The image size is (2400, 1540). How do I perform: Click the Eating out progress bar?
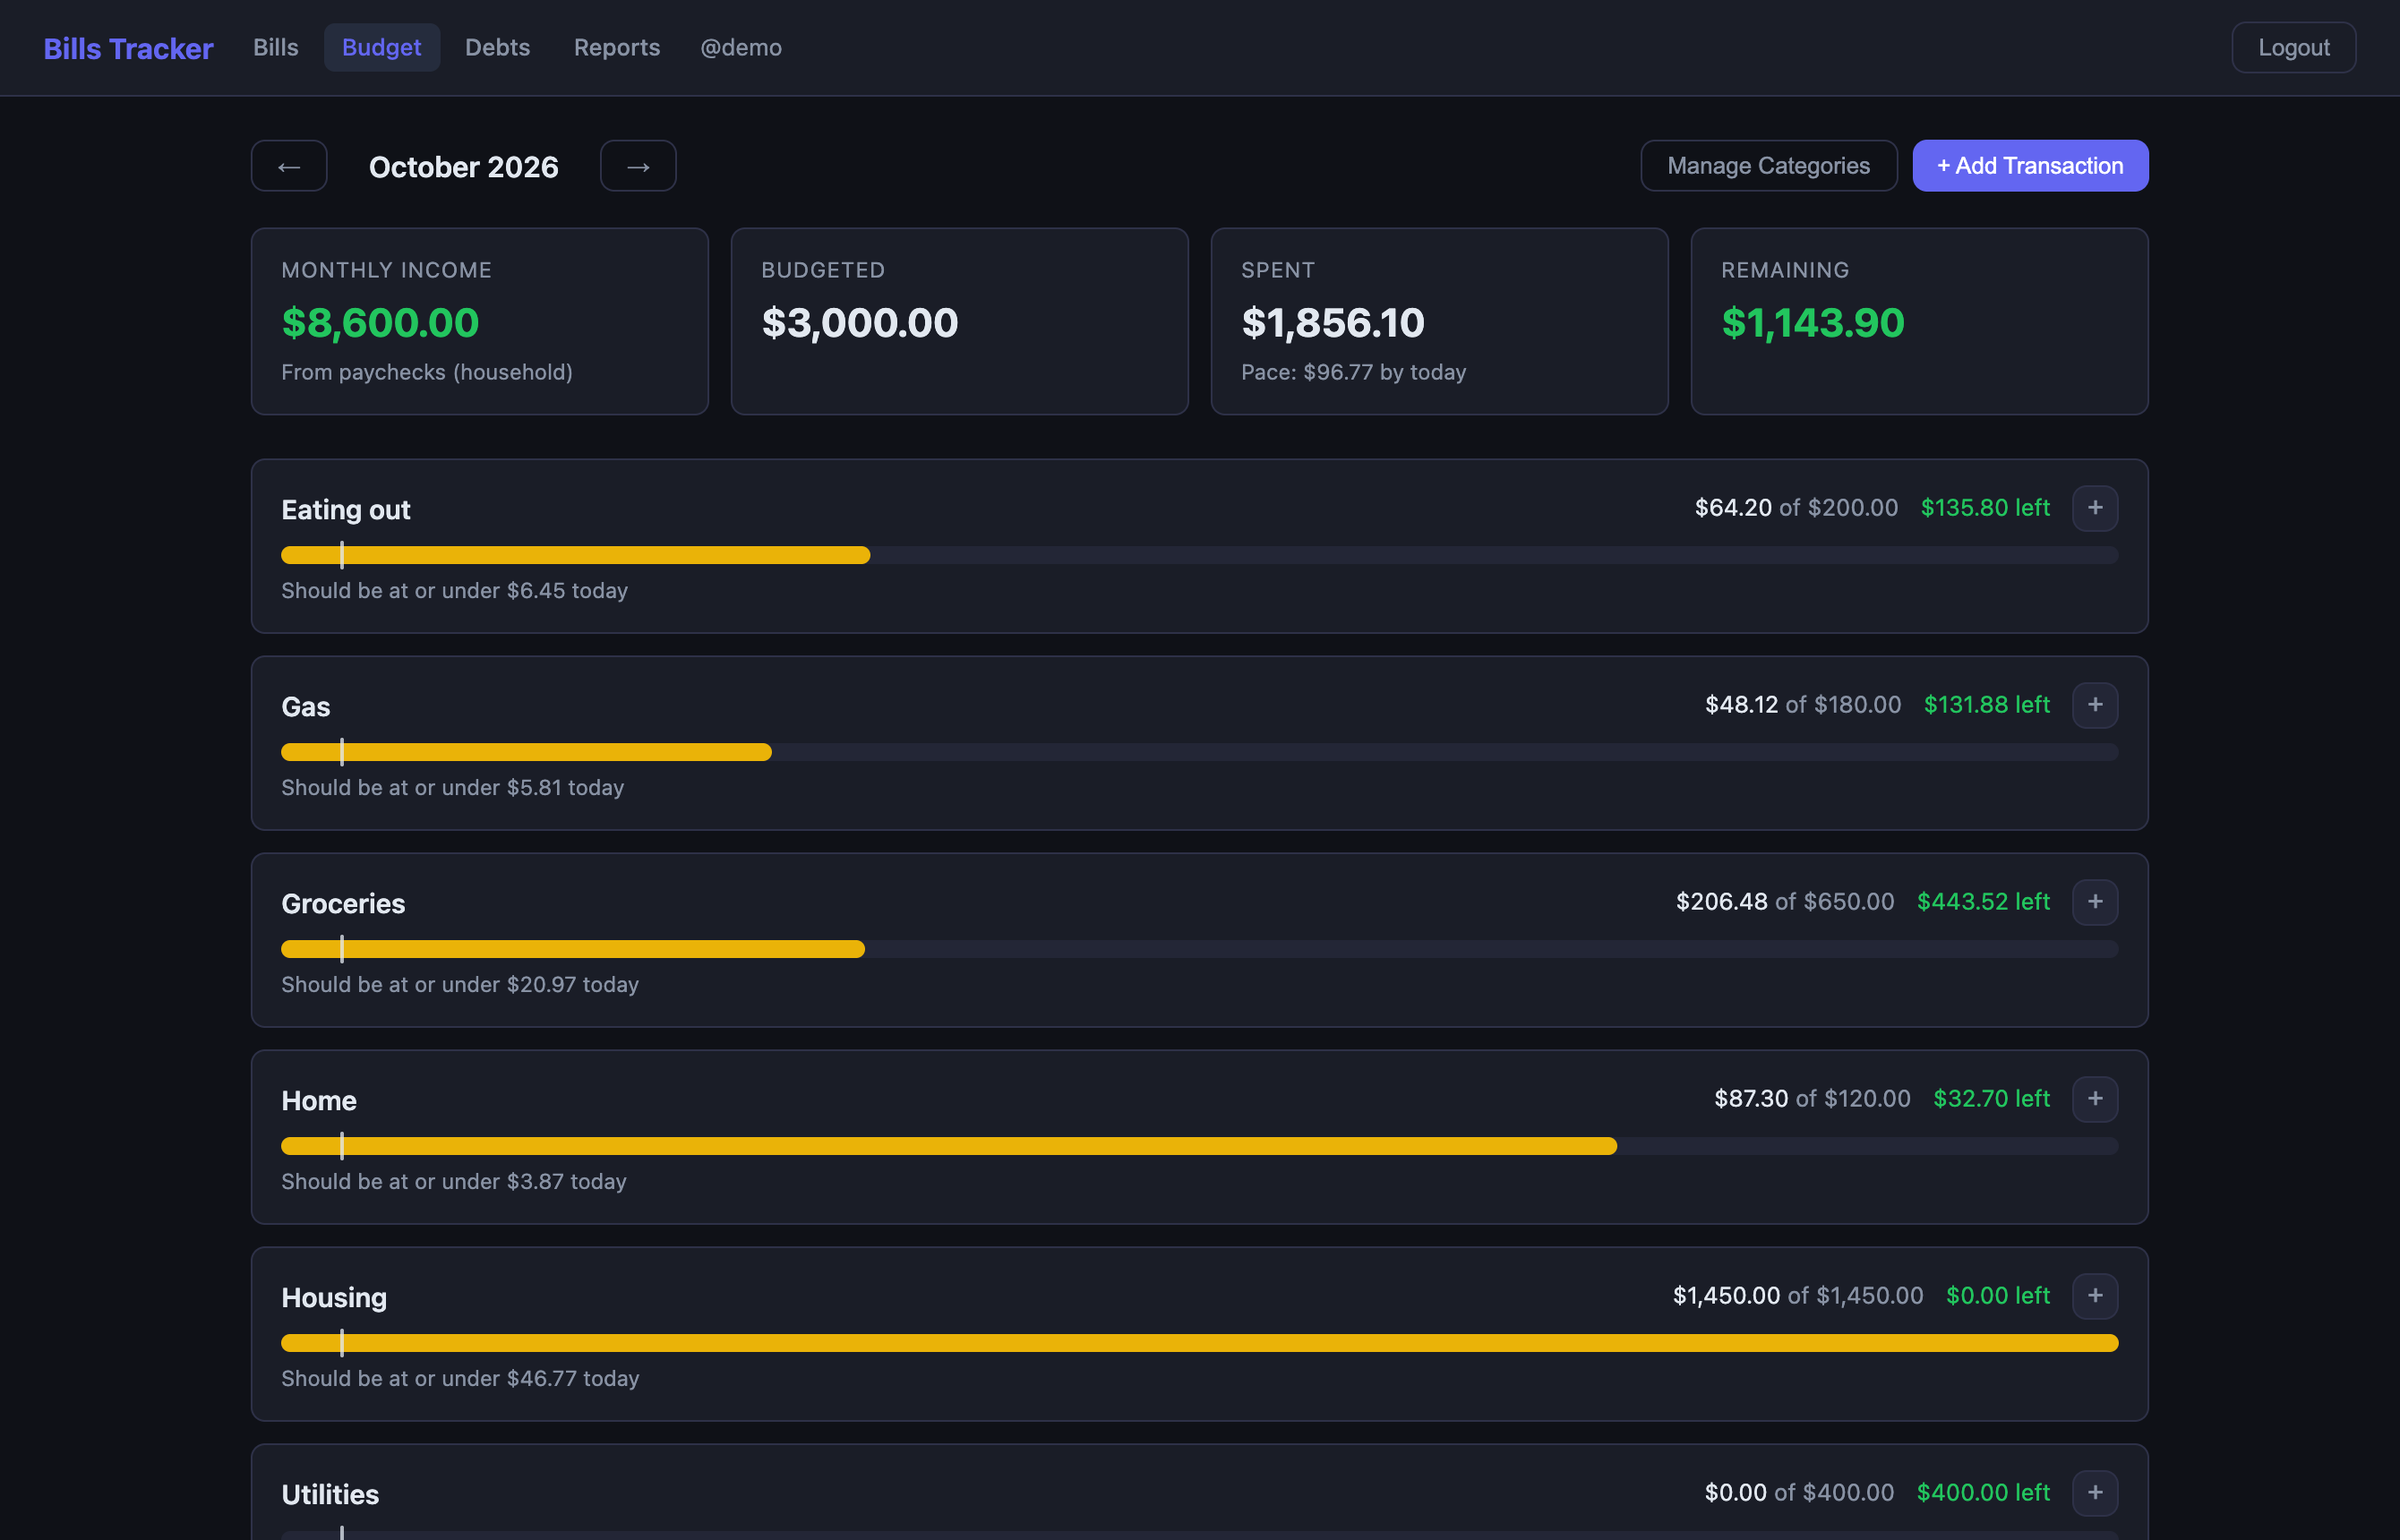(x=1200, y=555)
